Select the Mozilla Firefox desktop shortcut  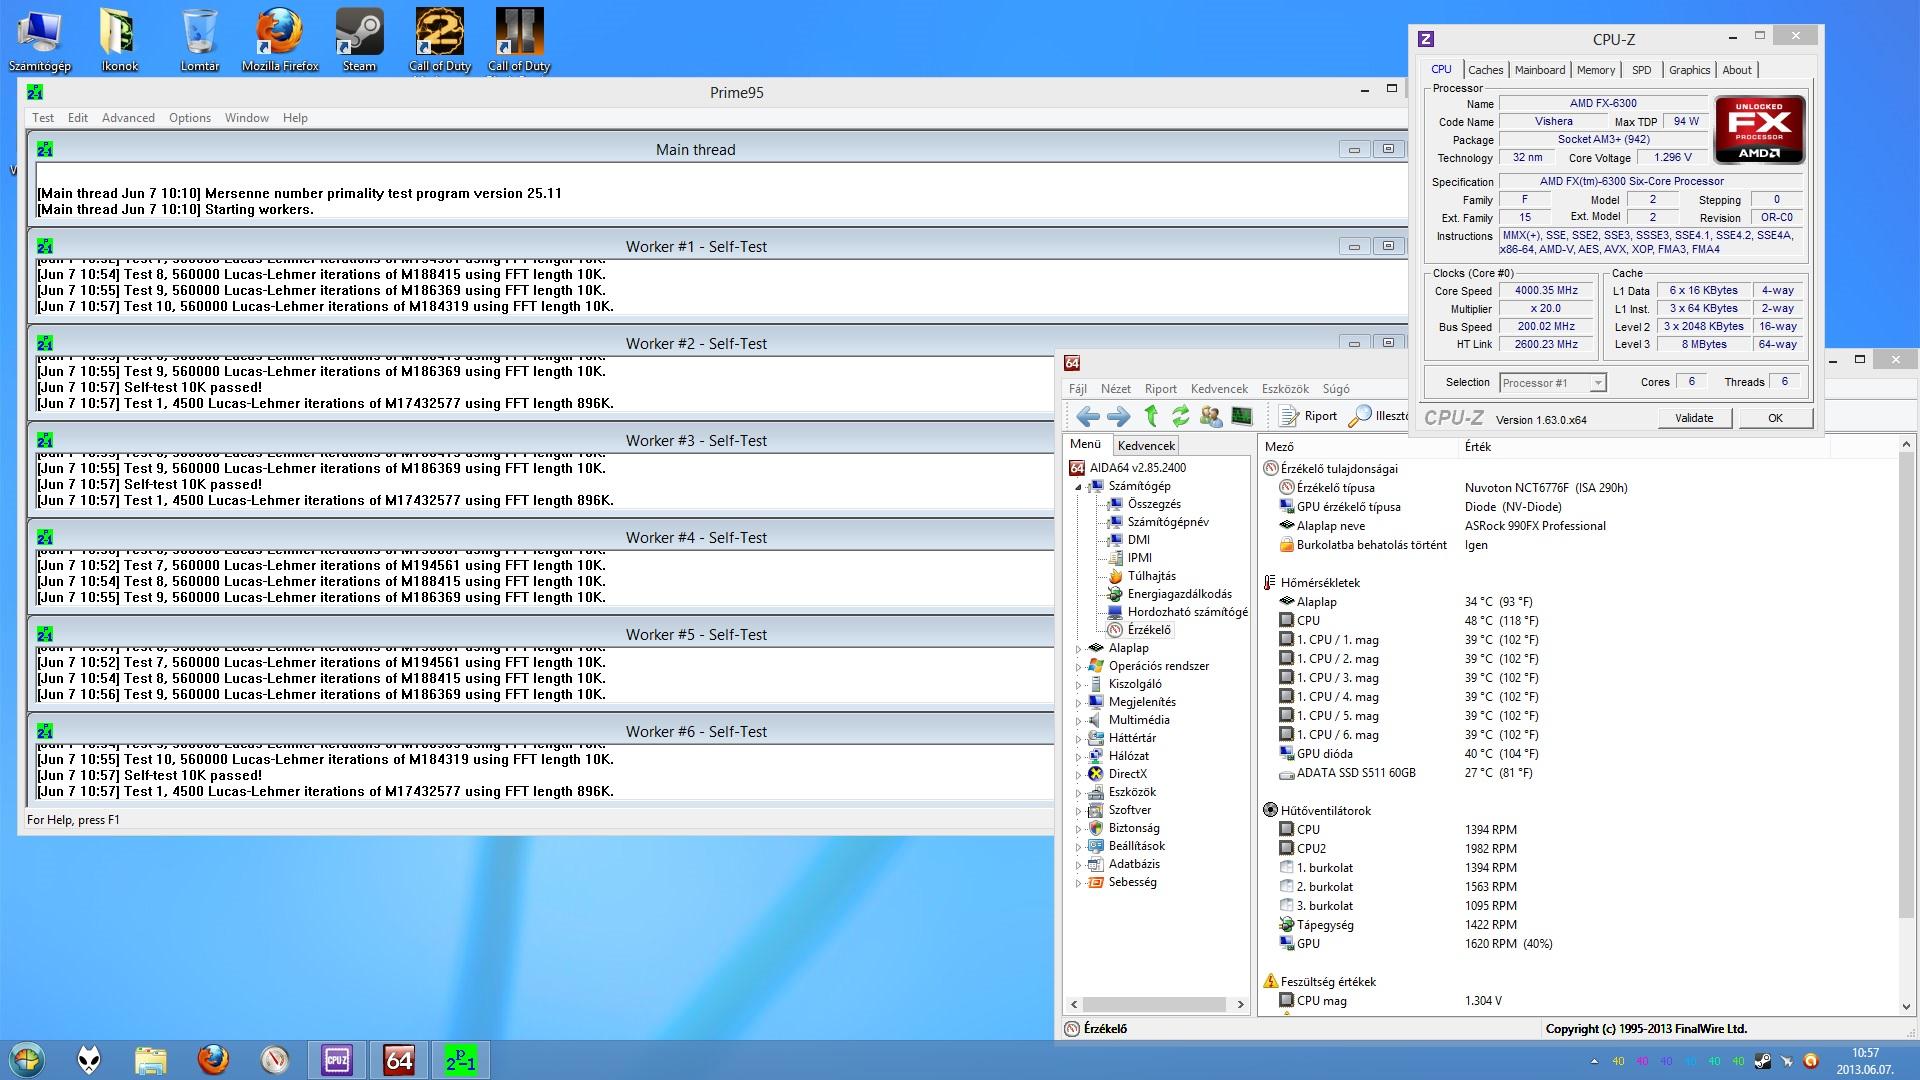(280, 40)
